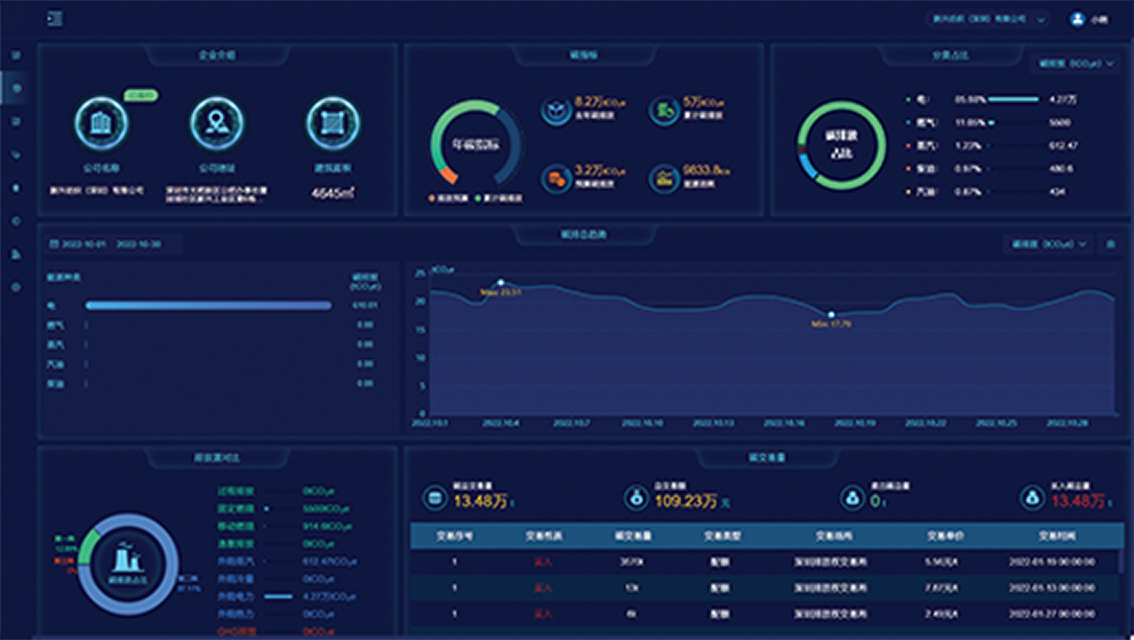Click the long blue electricity bar in energy list
Viewport: 1134px width, 640px height.
pos(208,305)
